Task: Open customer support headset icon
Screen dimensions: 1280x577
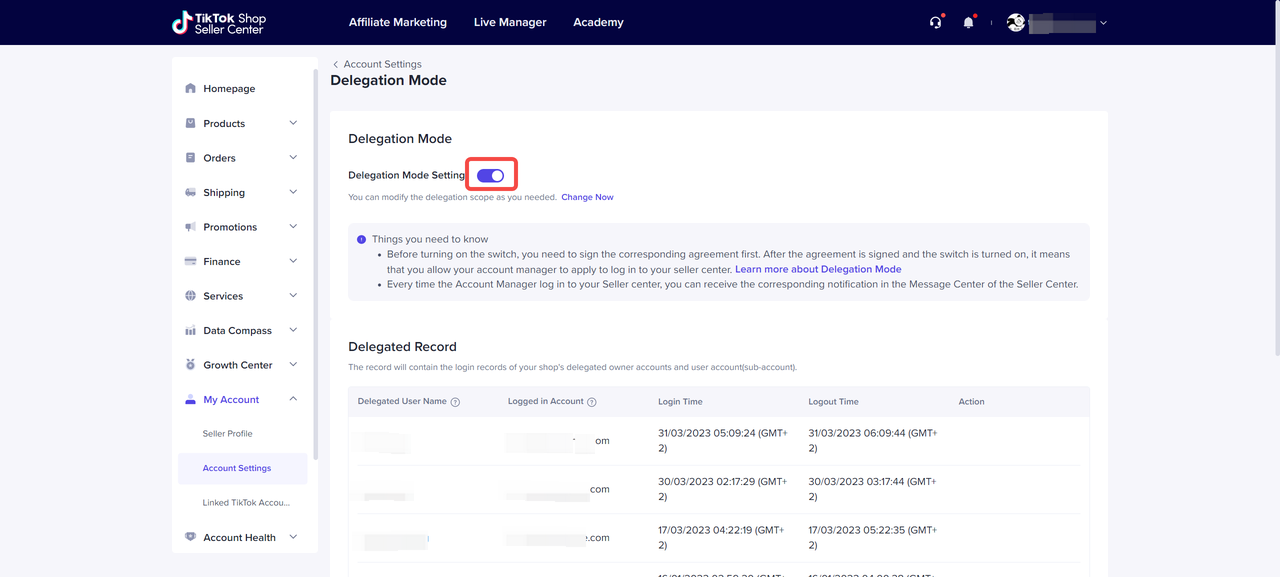Action: click(935, 23)
